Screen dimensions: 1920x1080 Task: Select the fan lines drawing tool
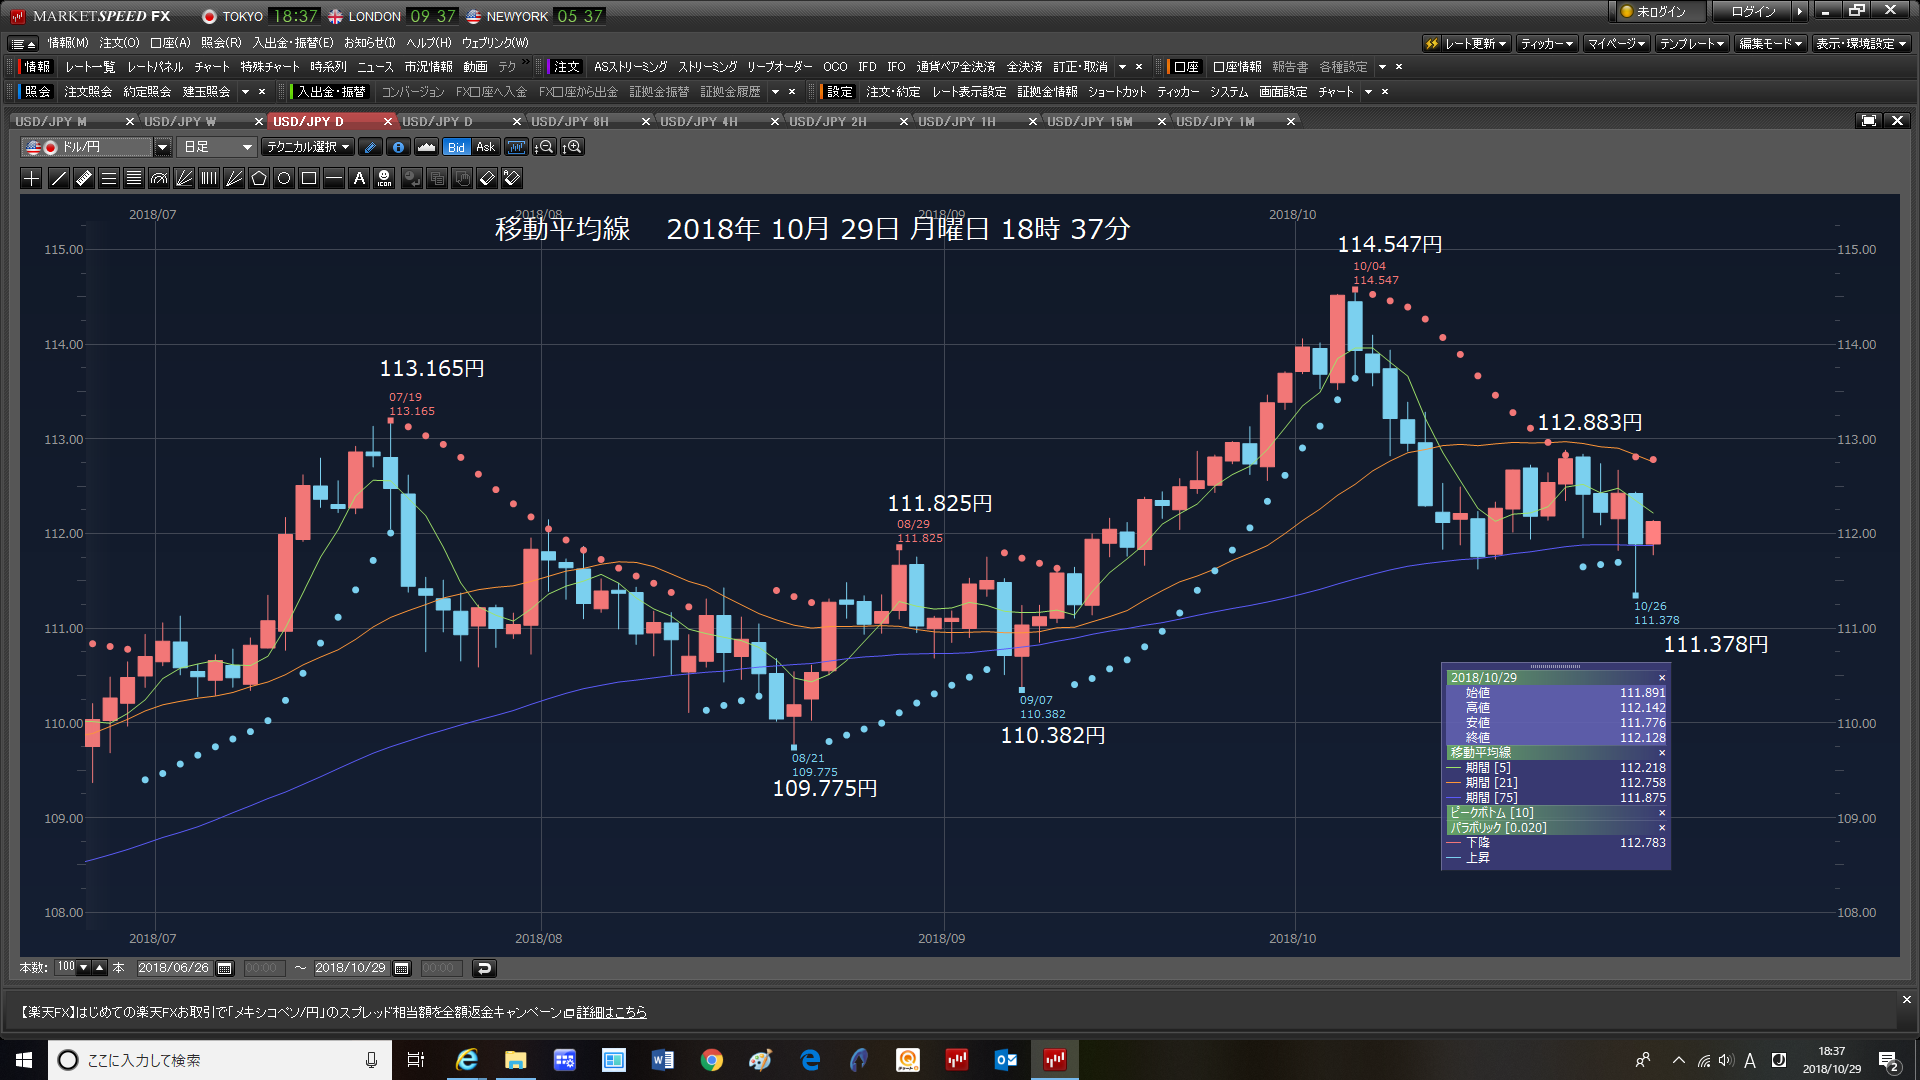click(x=184, y=179)
